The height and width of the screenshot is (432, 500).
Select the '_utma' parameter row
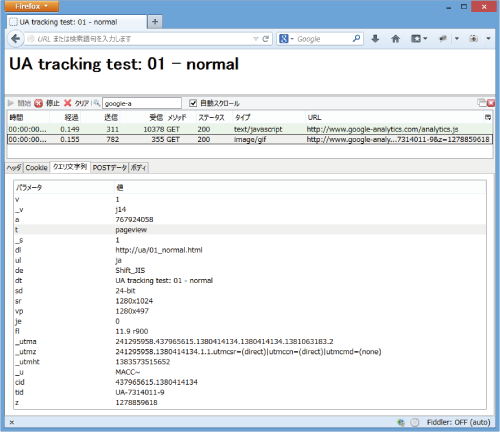(250, 342)
